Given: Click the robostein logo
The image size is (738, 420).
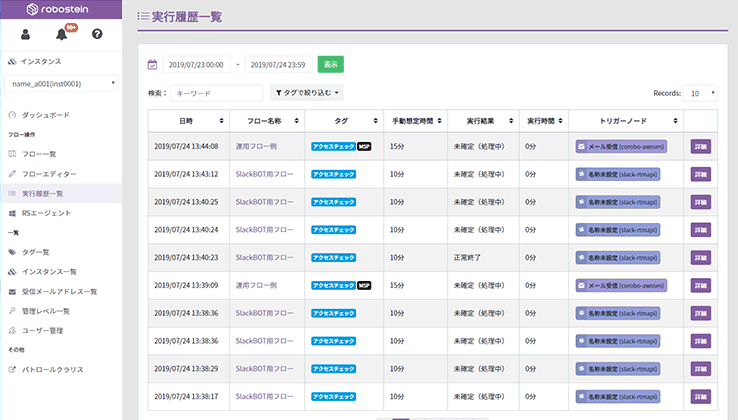Looking at the screenshot, I should click(57, 9).
